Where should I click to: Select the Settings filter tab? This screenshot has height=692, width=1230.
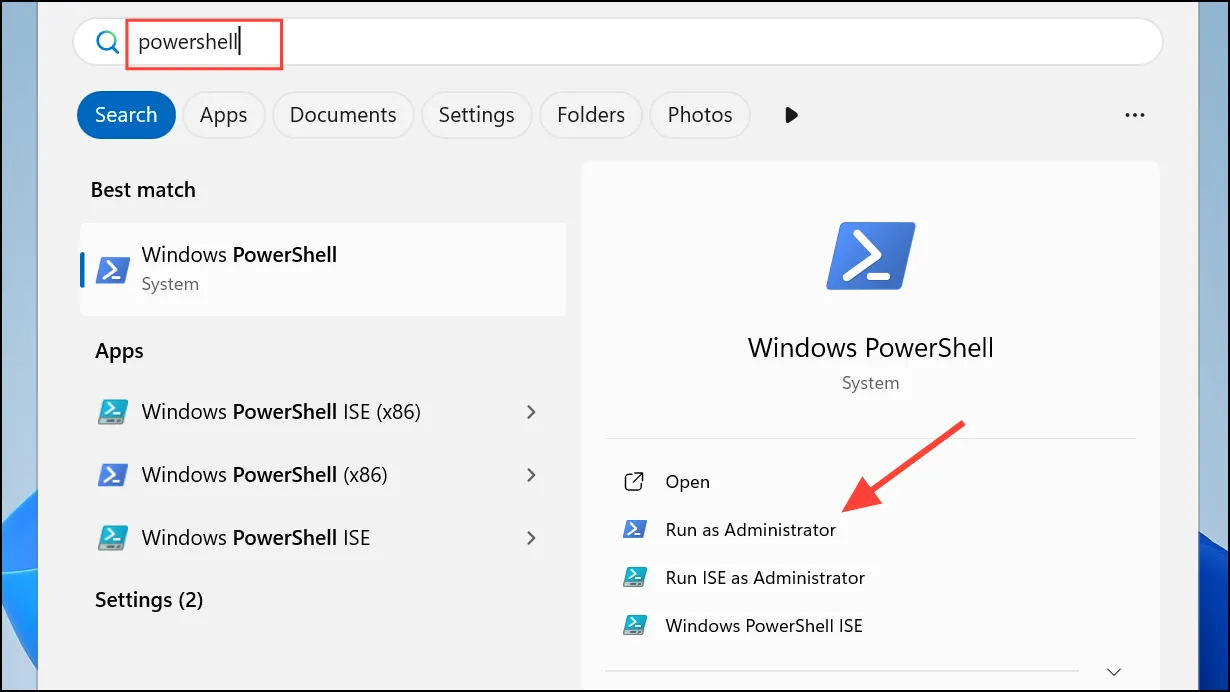tap(476, 115)
